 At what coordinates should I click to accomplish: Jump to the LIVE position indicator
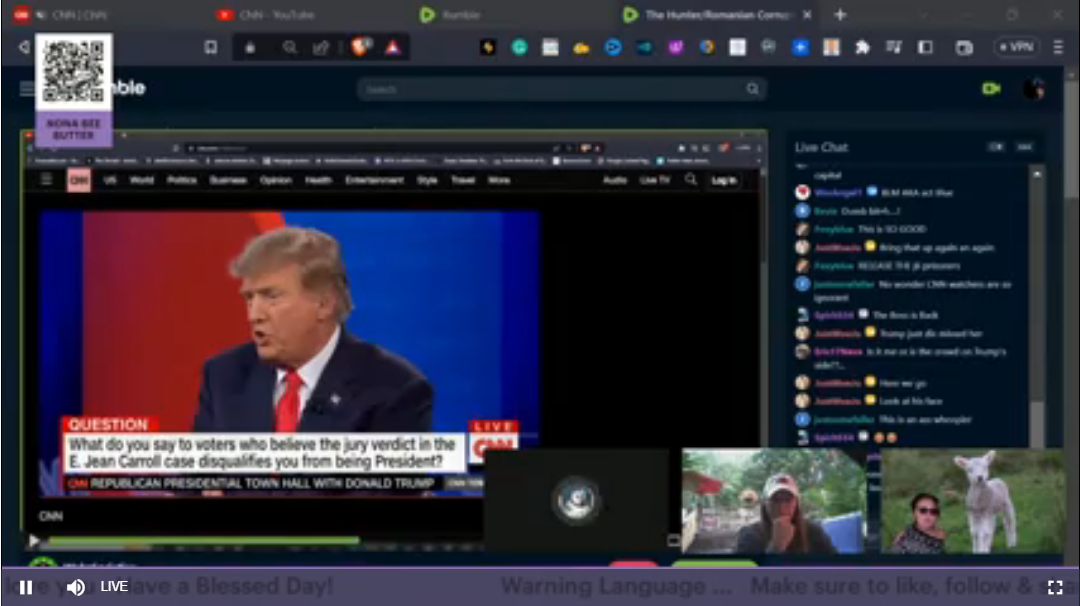(114, 586)
